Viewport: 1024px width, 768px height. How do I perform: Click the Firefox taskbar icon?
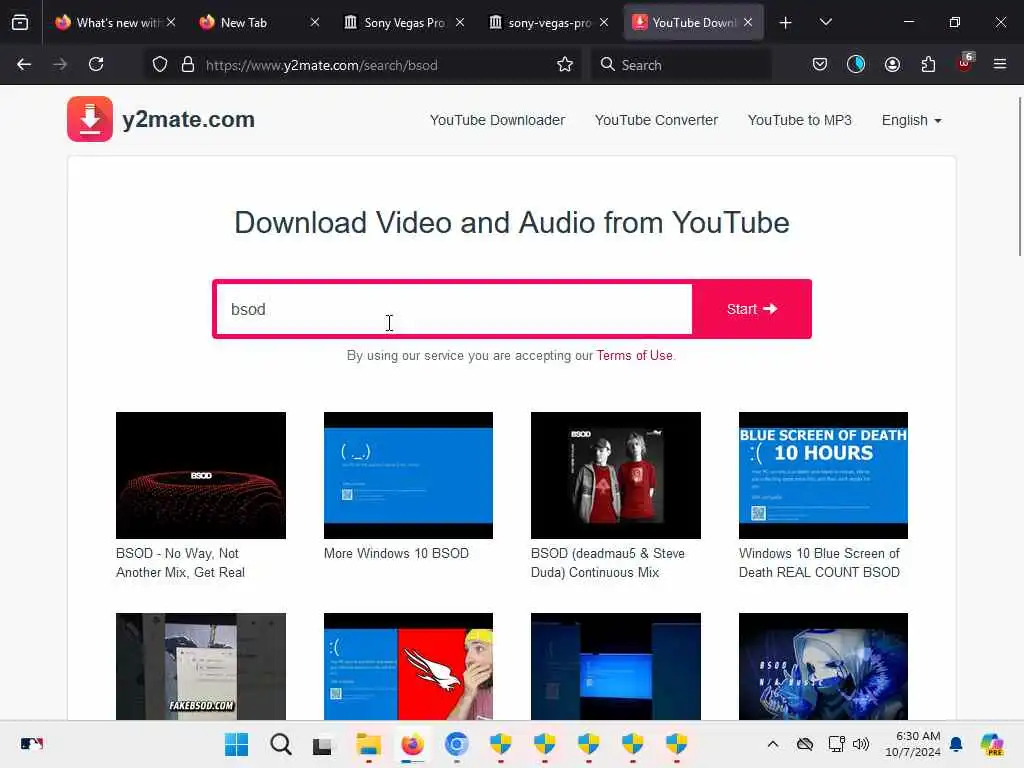tap(412, 744)
